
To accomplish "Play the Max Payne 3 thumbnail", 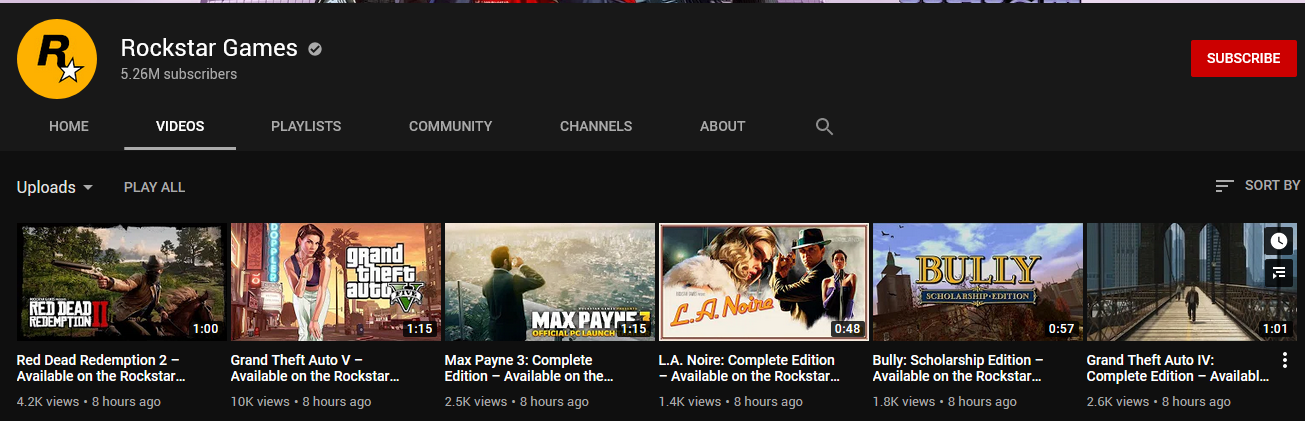I will click(550, 282).
